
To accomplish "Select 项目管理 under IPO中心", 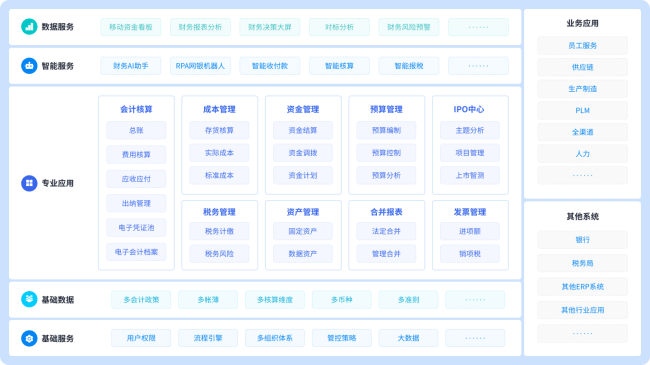I will click(470, 153).
